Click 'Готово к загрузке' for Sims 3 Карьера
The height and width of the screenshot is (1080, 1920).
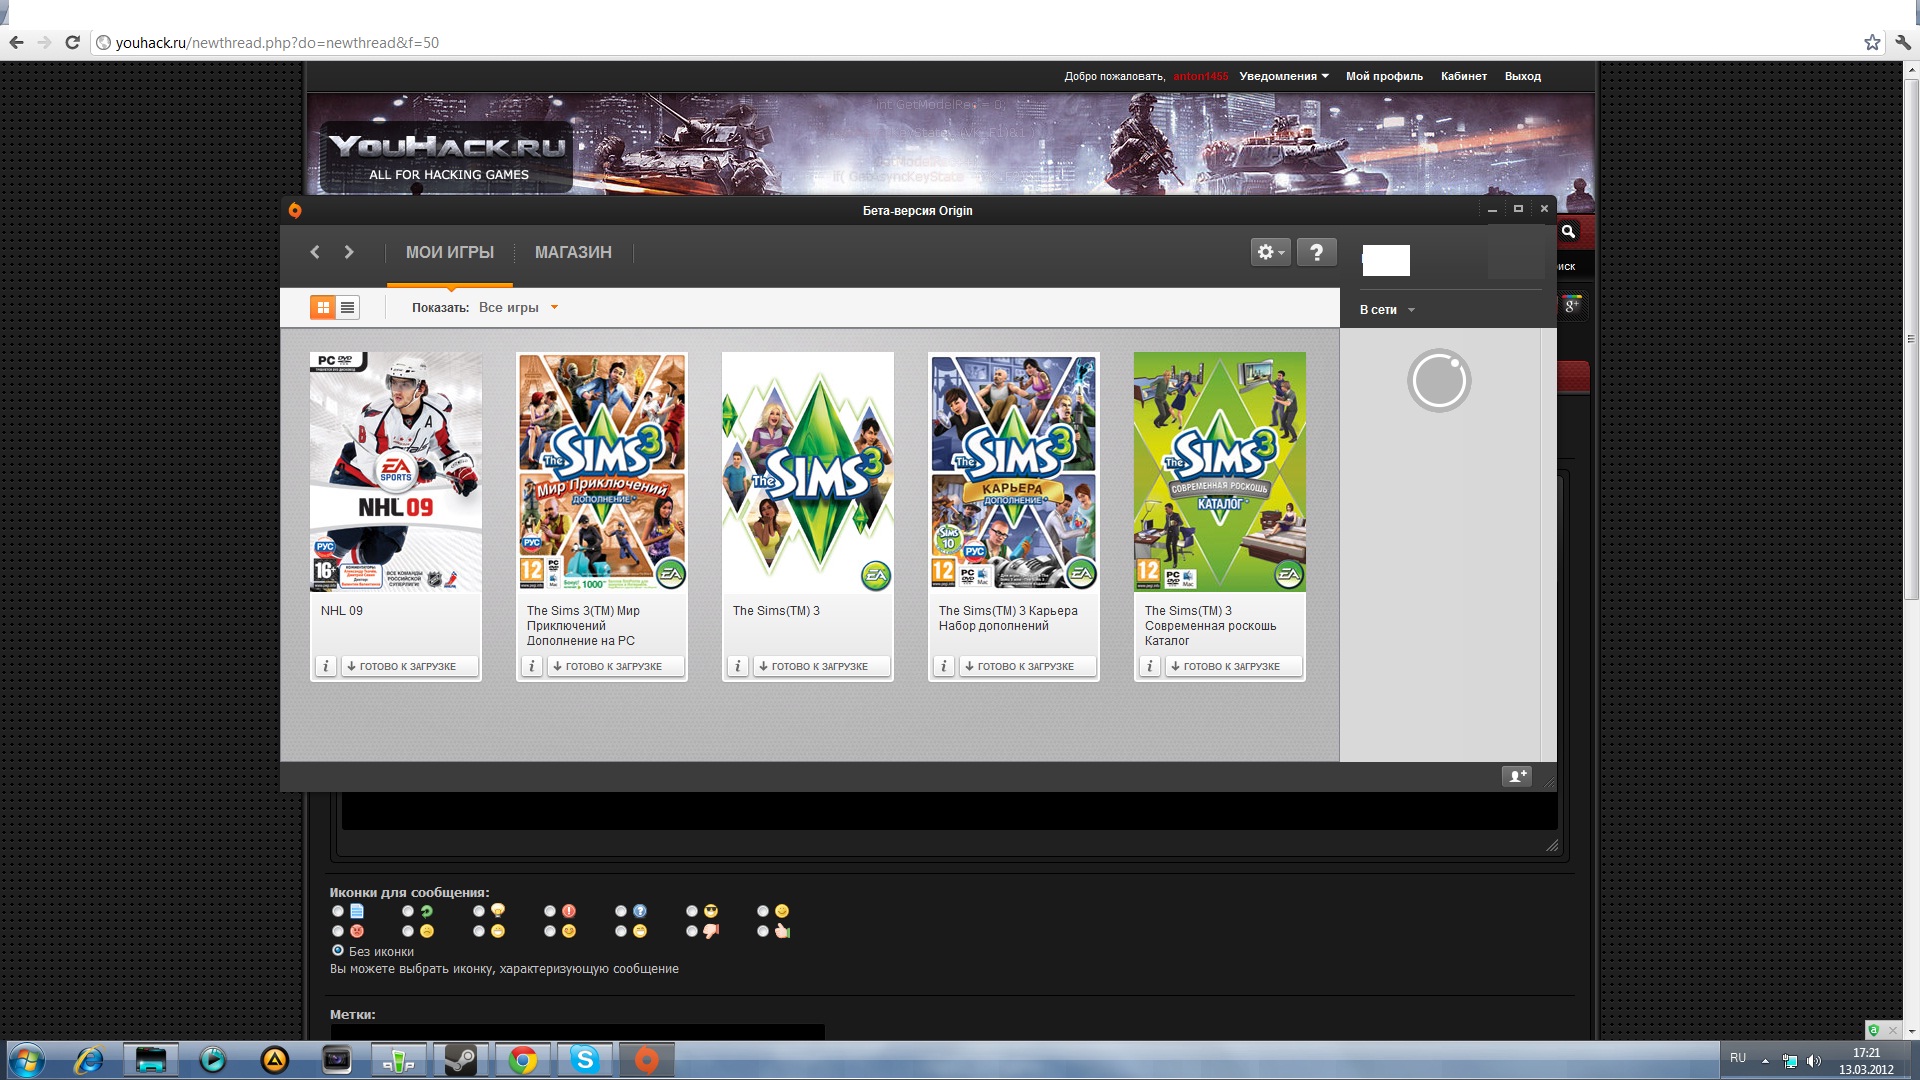pos(1027,666)
